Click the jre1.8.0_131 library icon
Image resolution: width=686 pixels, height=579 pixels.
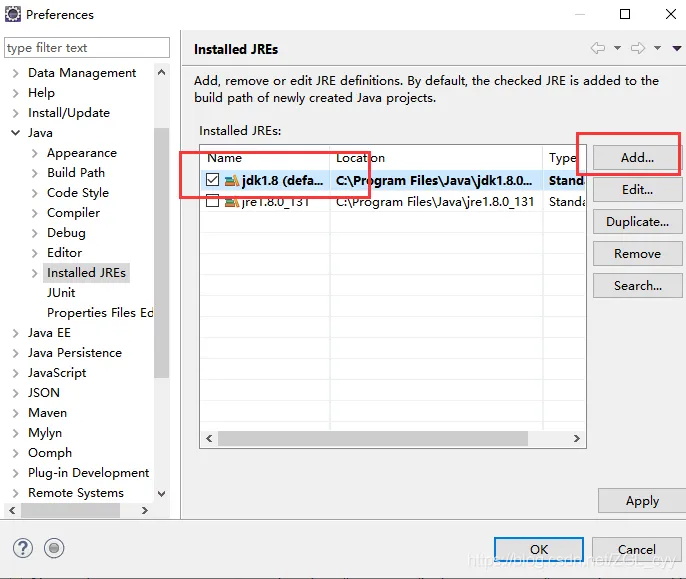pyautogui.click(x=231, y=202)
